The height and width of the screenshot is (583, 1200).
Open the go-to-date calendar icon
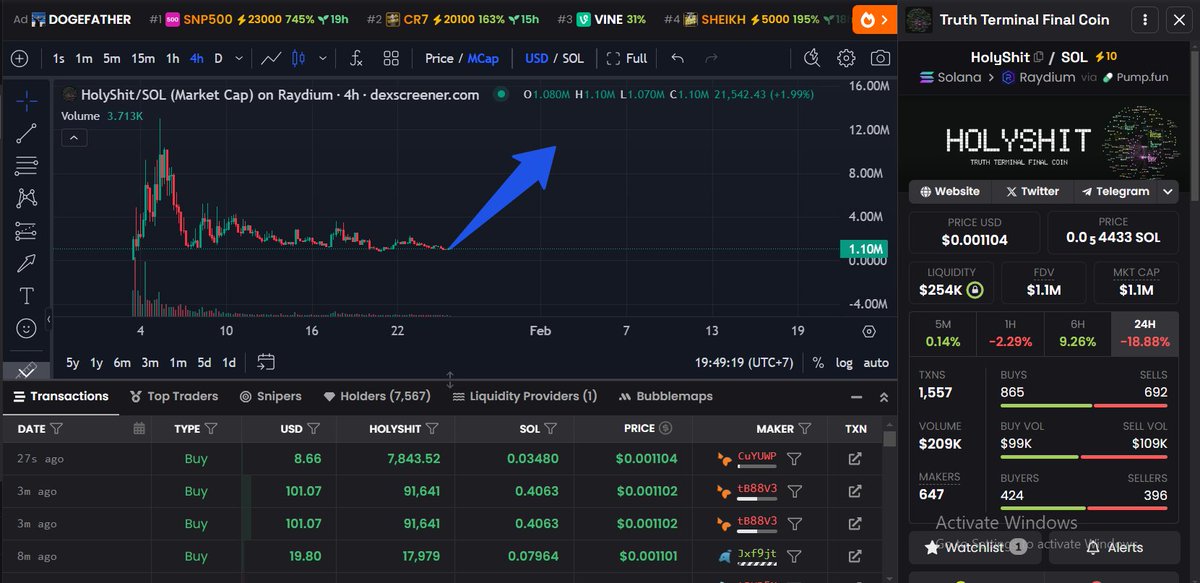click(x=266, y=362)
